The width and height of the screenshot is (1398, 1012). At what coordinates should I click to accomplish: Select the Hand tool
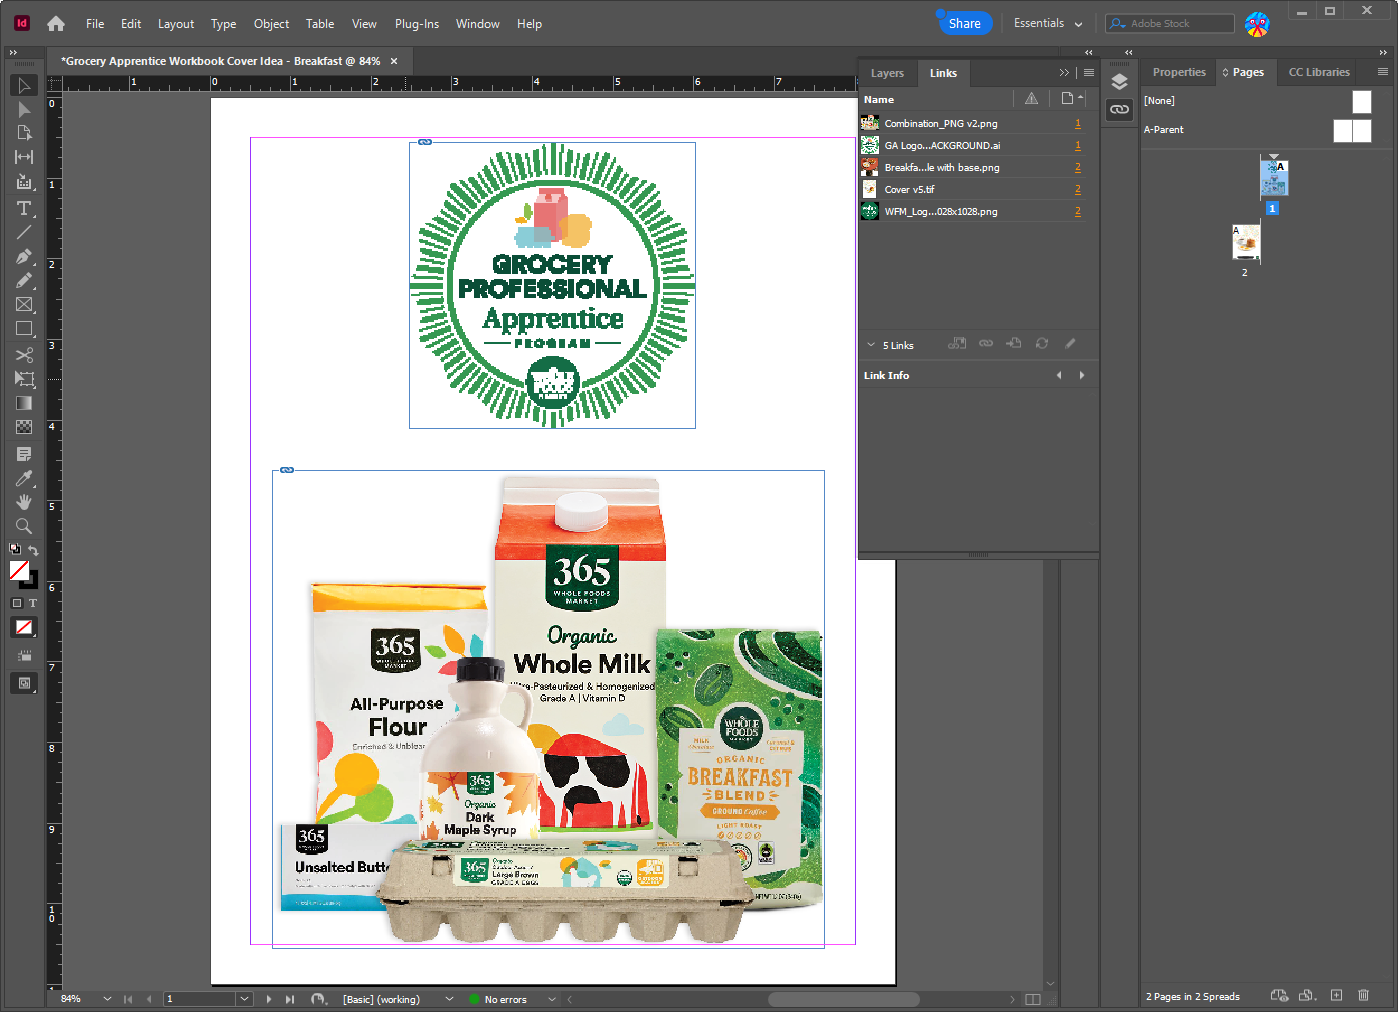point(24,502)
